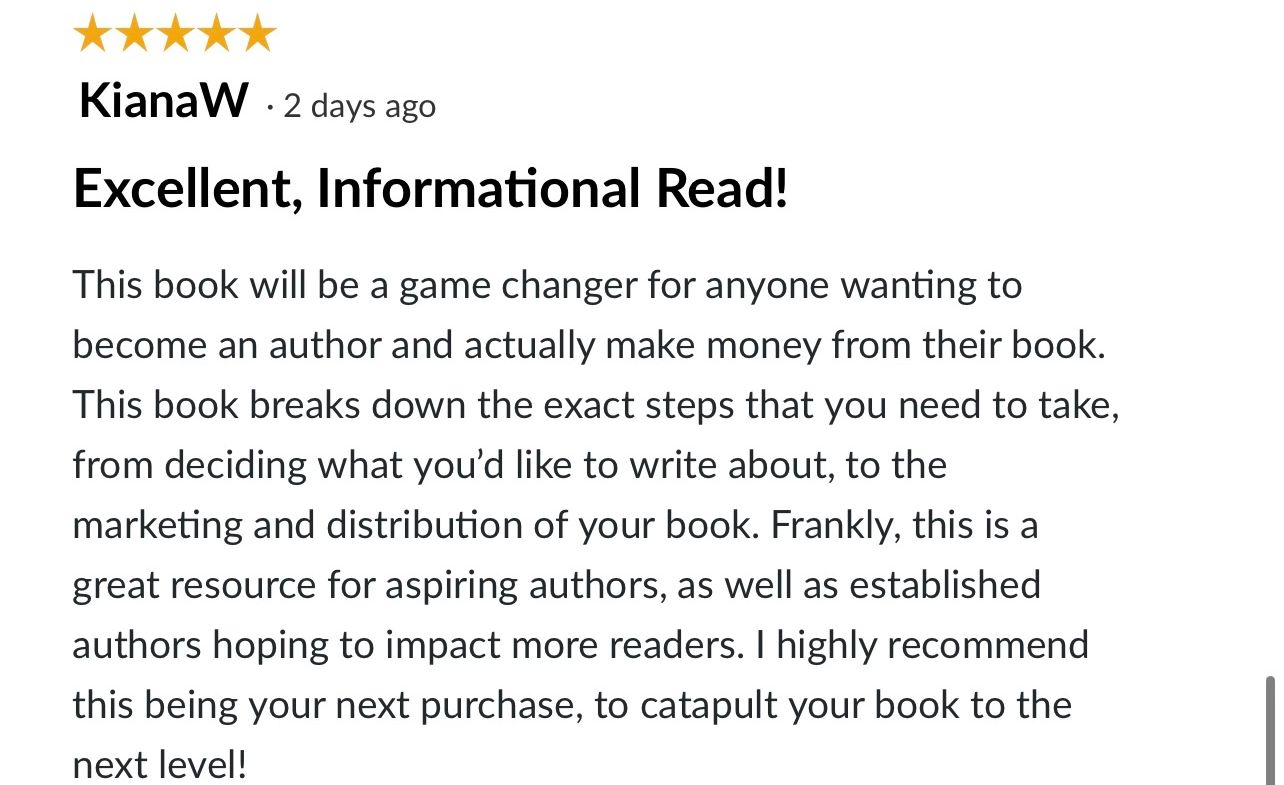Select the fourth gold rating star

click(216, 34)
